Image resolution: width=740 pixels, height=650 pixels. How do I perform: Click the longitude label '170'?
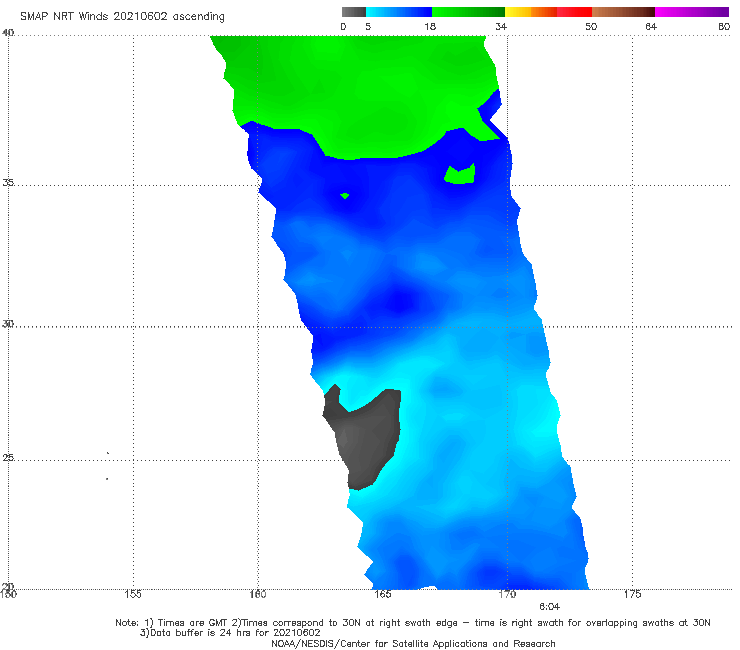pyautogui.click(x=507, y=594)
